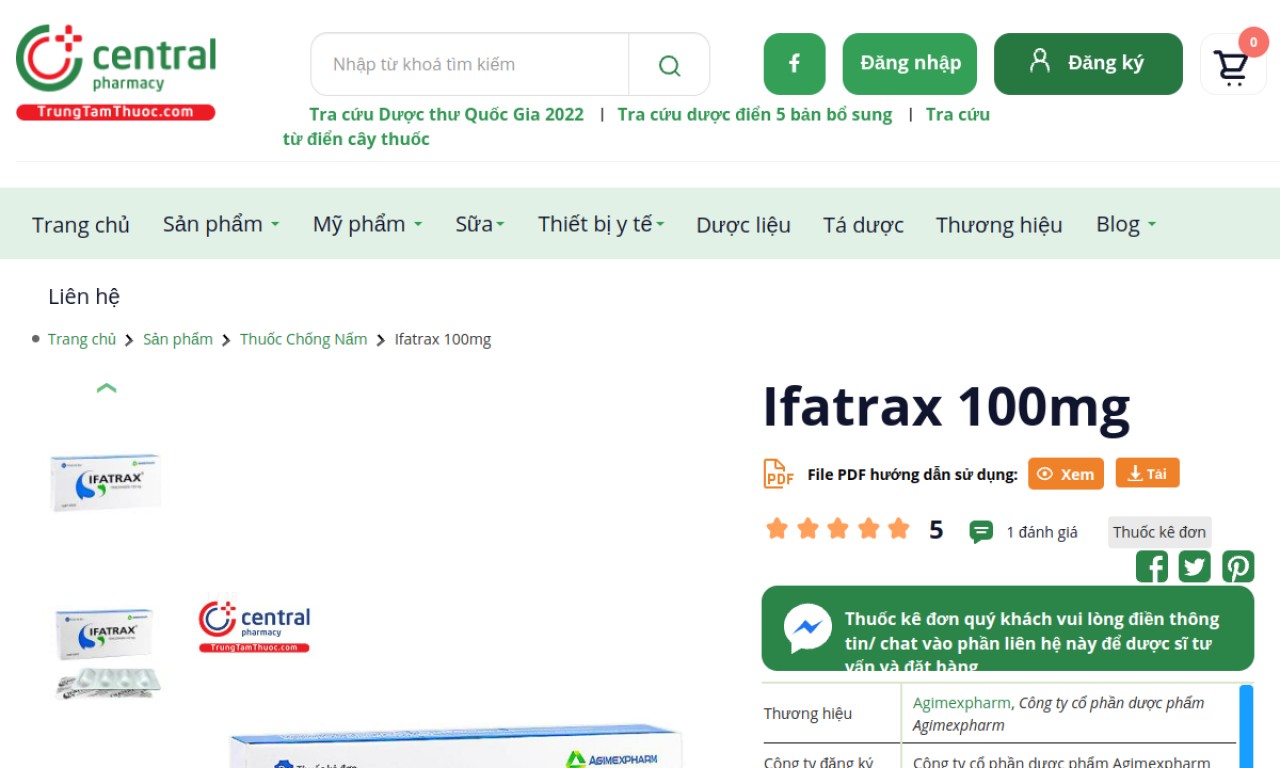Open the Agimexpharm brand link
This screenshot has width=1280, height=768.
tap(961, 703)
